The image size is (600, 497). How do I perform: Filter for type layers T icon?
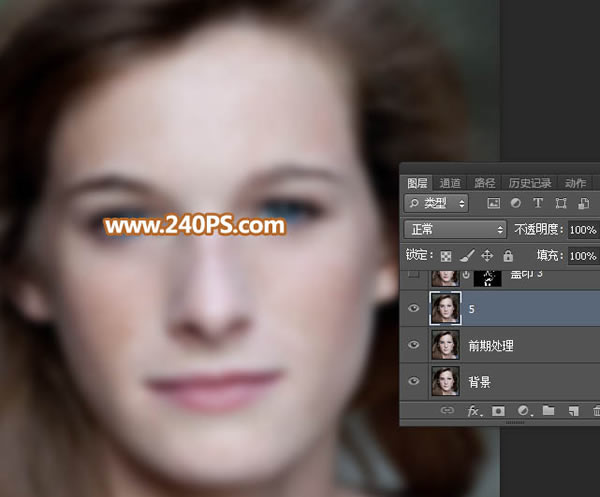[x=538, y=203]
